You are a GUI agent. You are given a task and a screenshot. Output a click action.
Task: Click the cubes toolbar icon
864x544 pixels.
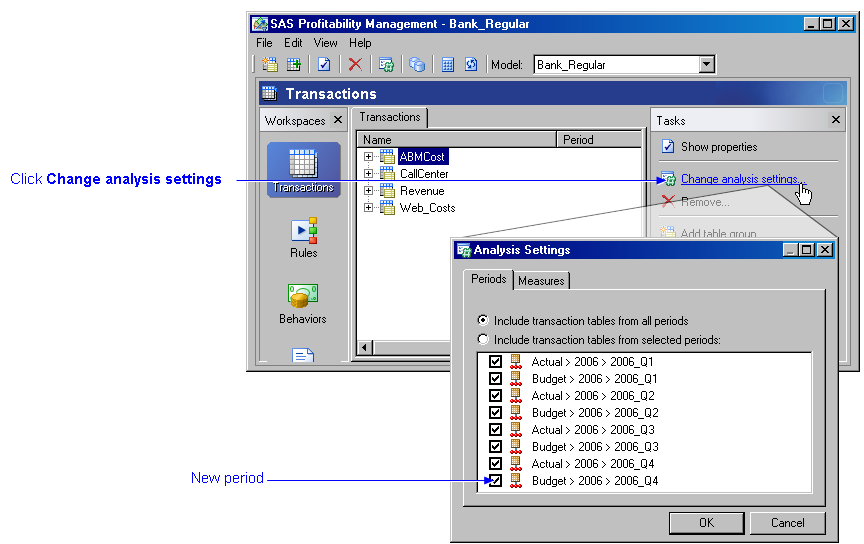pyautogui.click(x=417, y=65)
